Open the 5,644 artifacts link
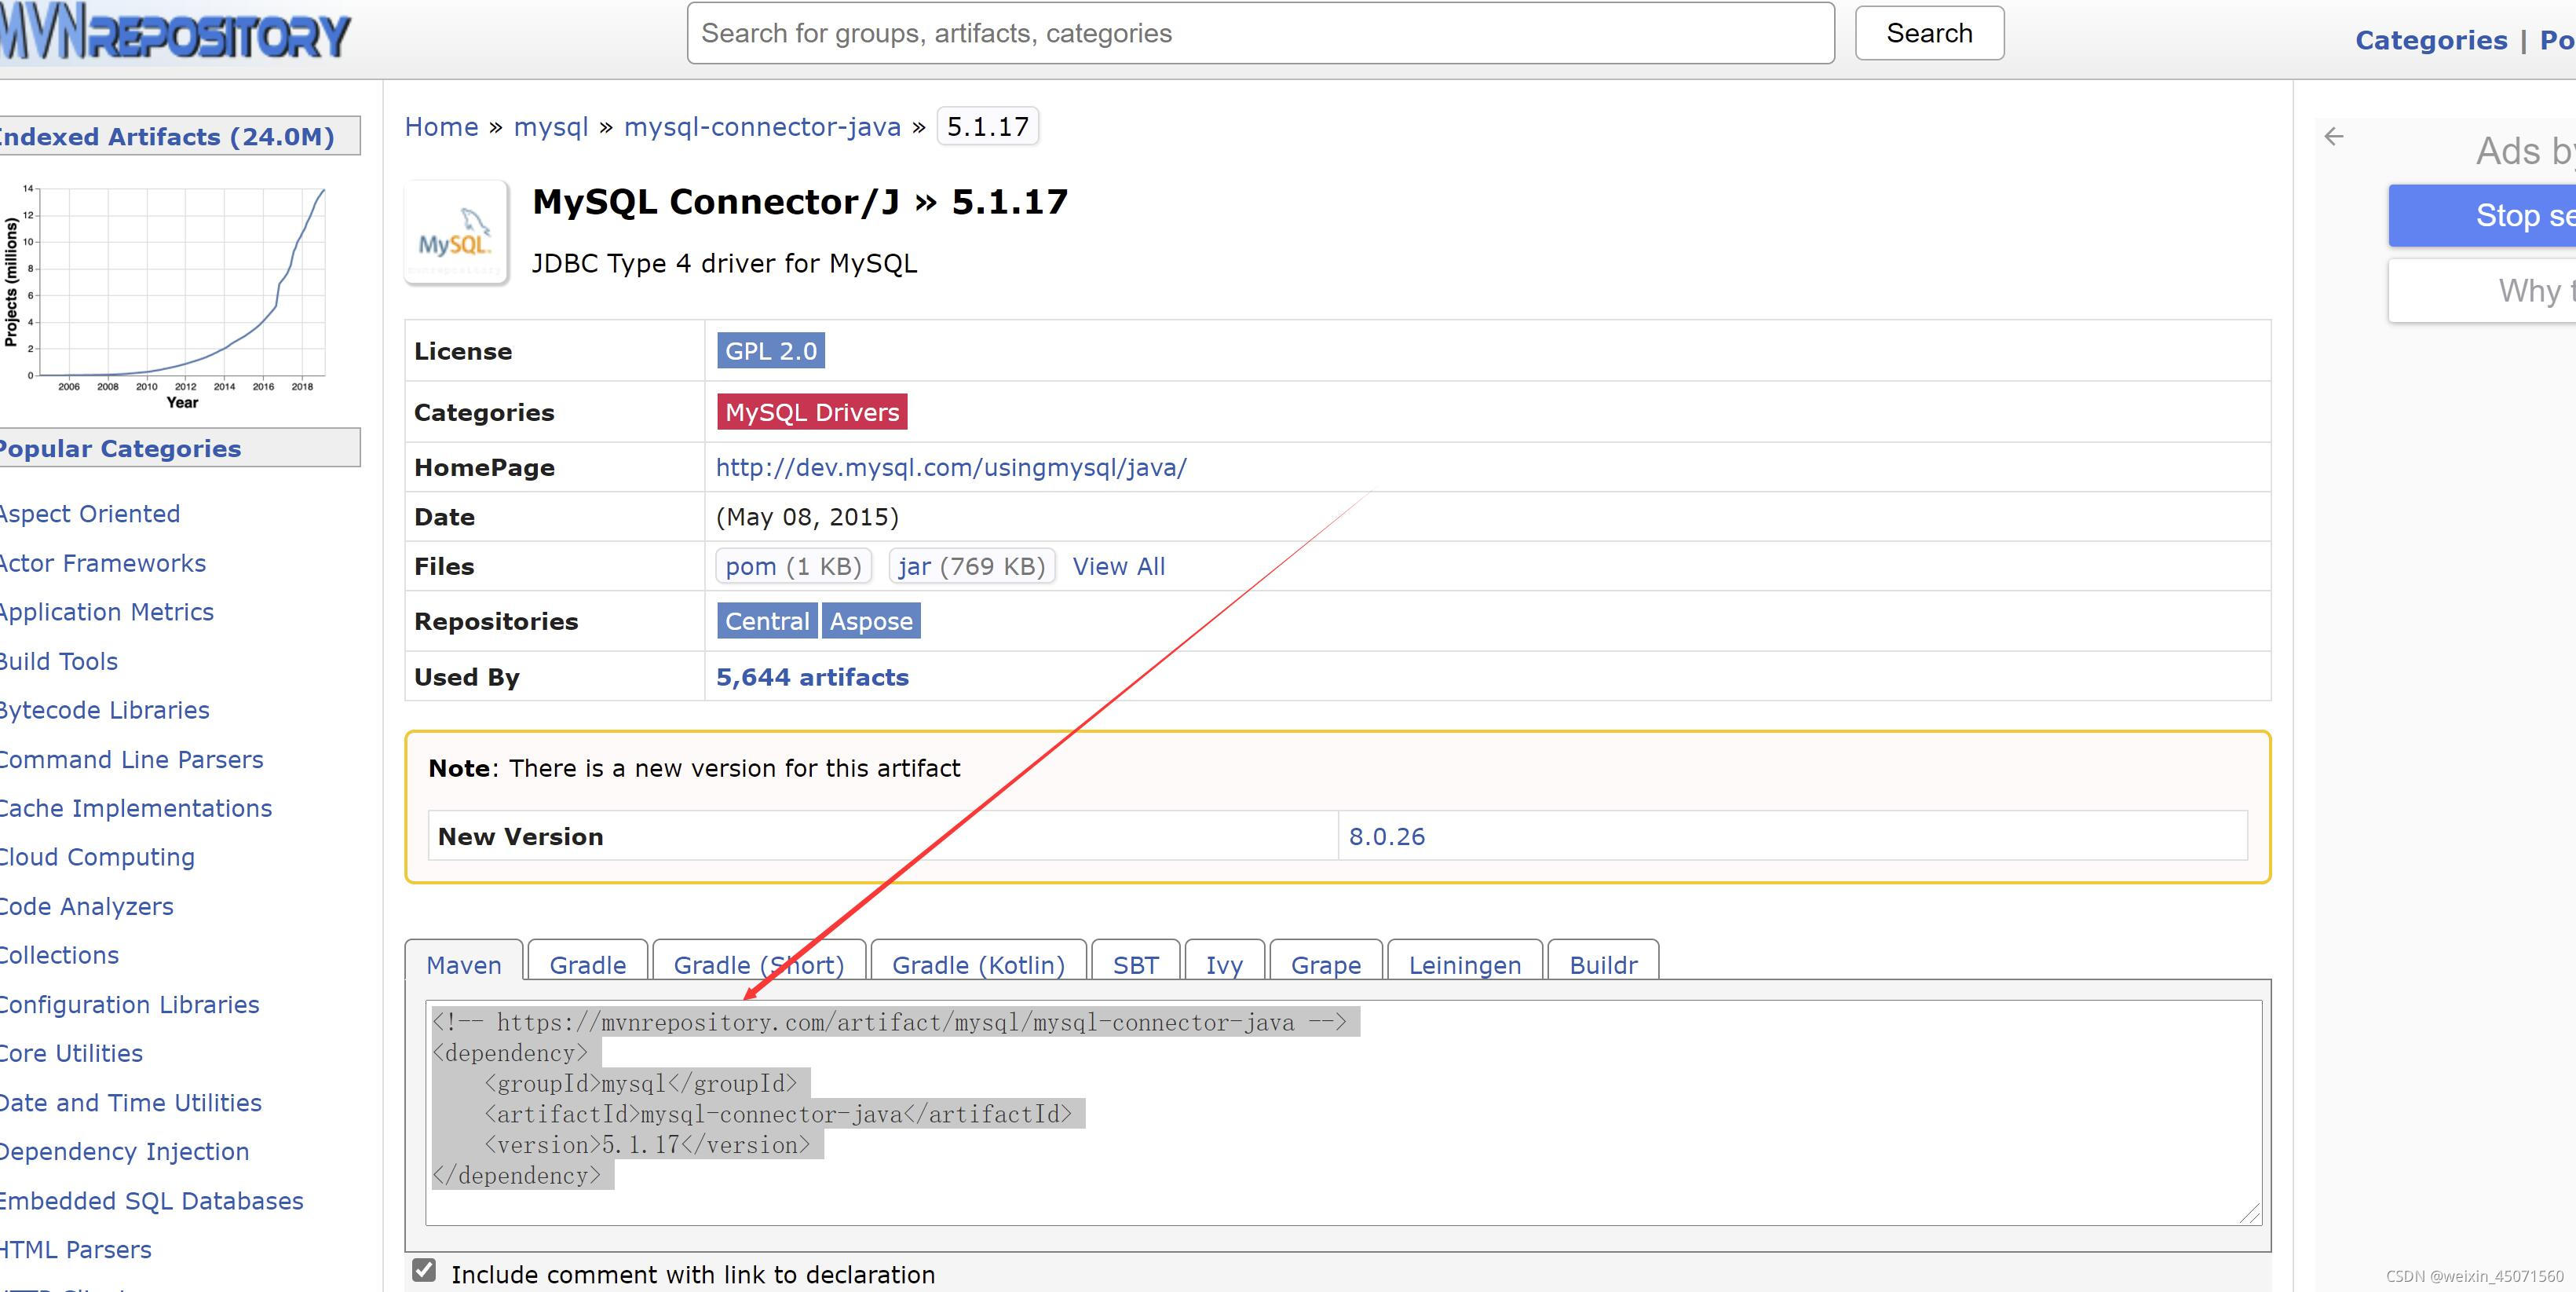 tap(812, 677)
